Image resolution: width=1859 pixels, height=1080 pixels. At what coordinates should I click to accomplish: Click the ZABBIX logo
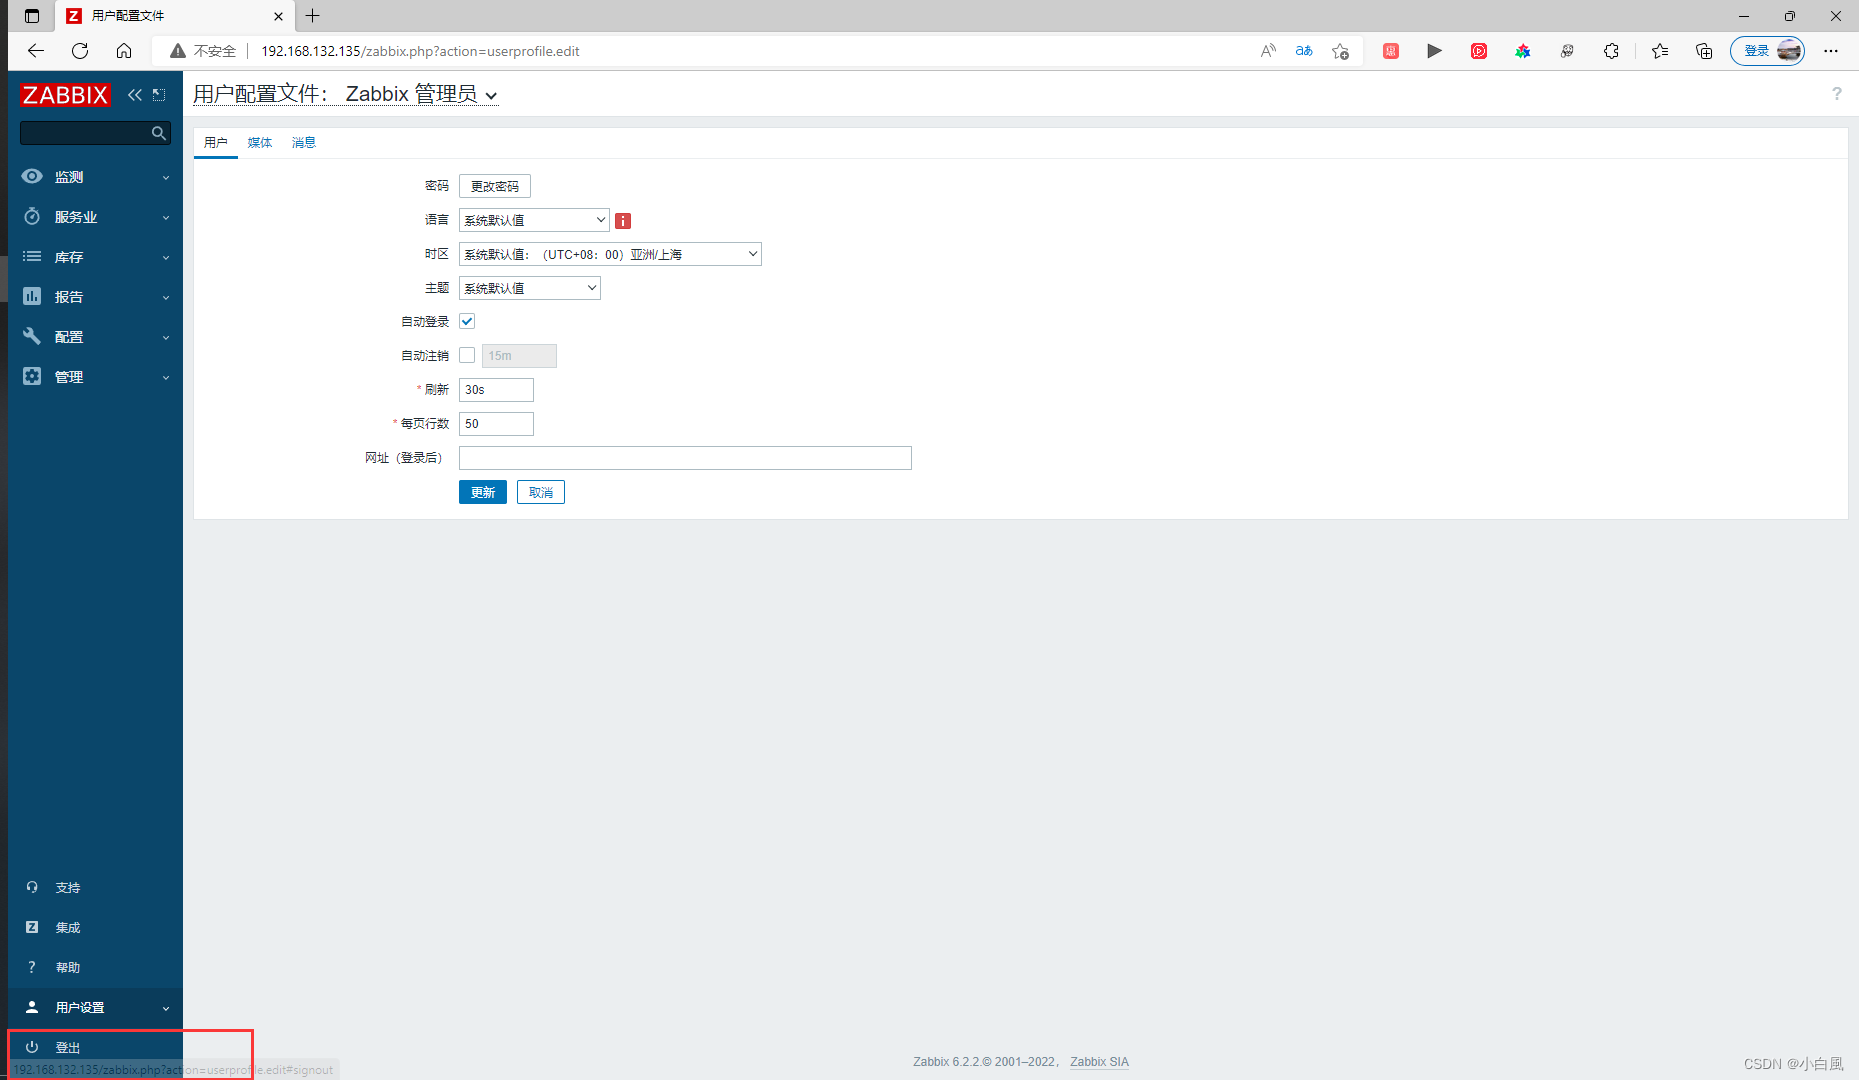point(65,95)
